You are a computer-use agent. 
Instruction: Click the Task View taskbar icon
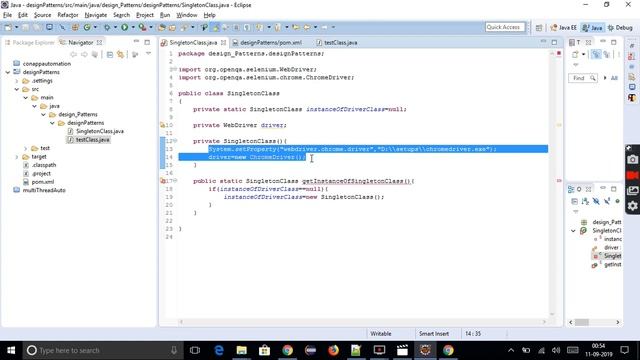[195, 350]
